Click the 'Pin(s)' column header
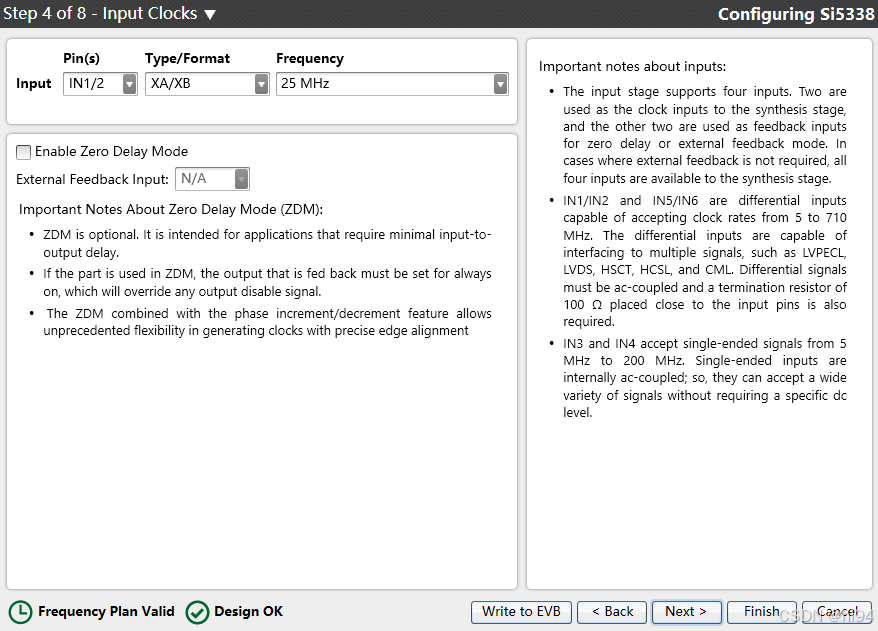The image size is (878, 631). (81, 58)
